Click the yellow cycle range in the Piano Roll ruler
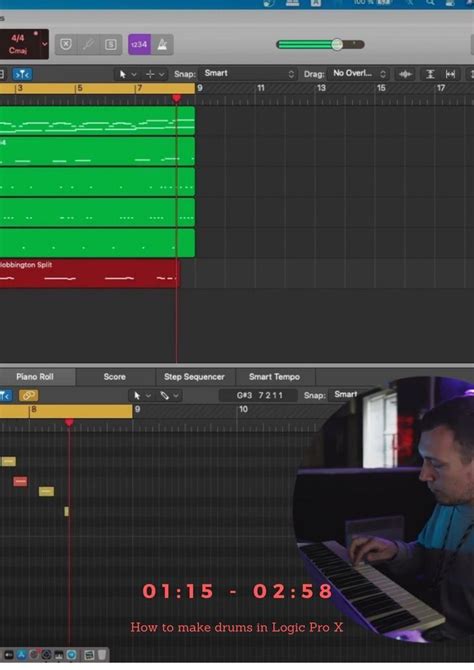This screenshot has width=474, height=670. pyautogui.click(x=66, y=411)
